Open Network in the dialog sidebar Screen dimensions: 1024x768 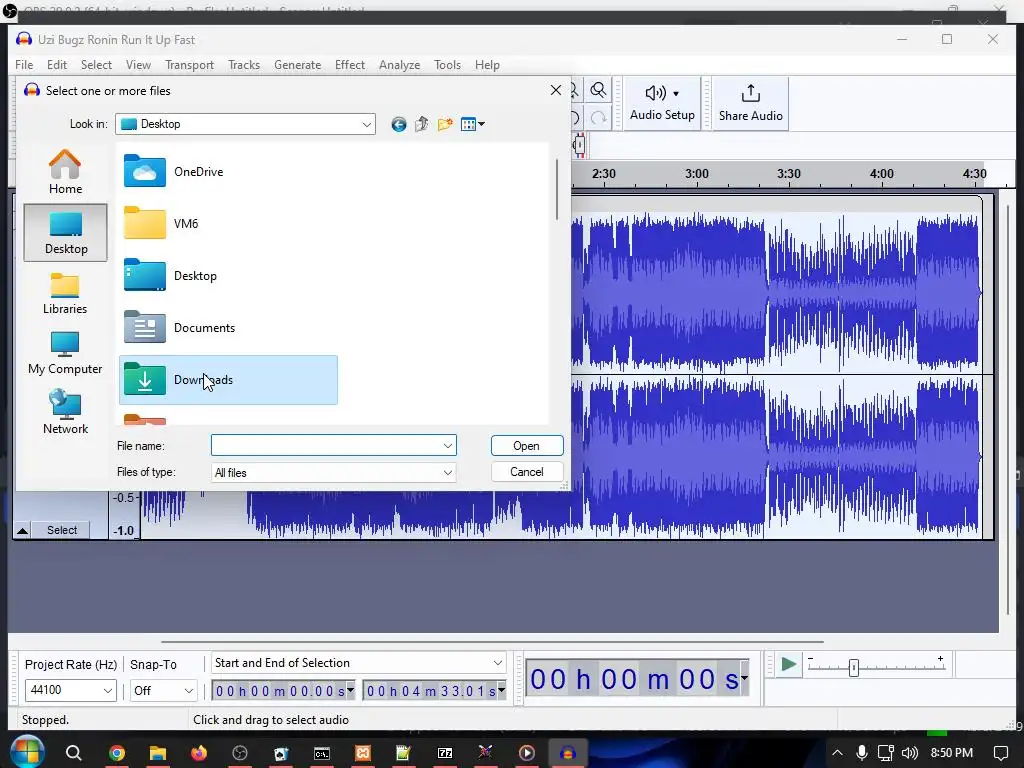point(65,413)
